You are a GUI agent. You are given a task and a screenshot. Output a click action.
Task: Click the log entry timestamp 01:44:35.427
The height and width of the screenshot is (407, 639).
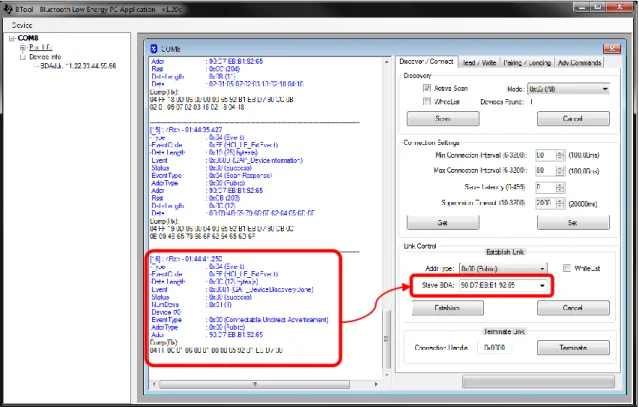coord(203,130)
